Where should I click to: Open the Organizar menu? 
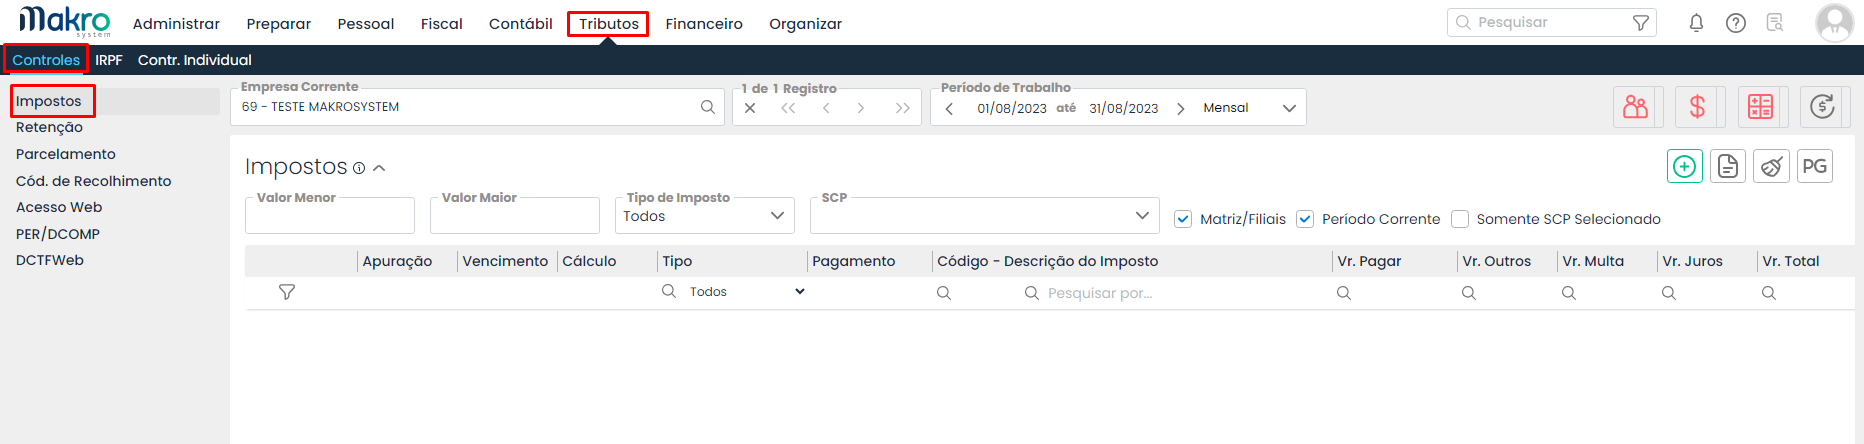tap(806, 24)
